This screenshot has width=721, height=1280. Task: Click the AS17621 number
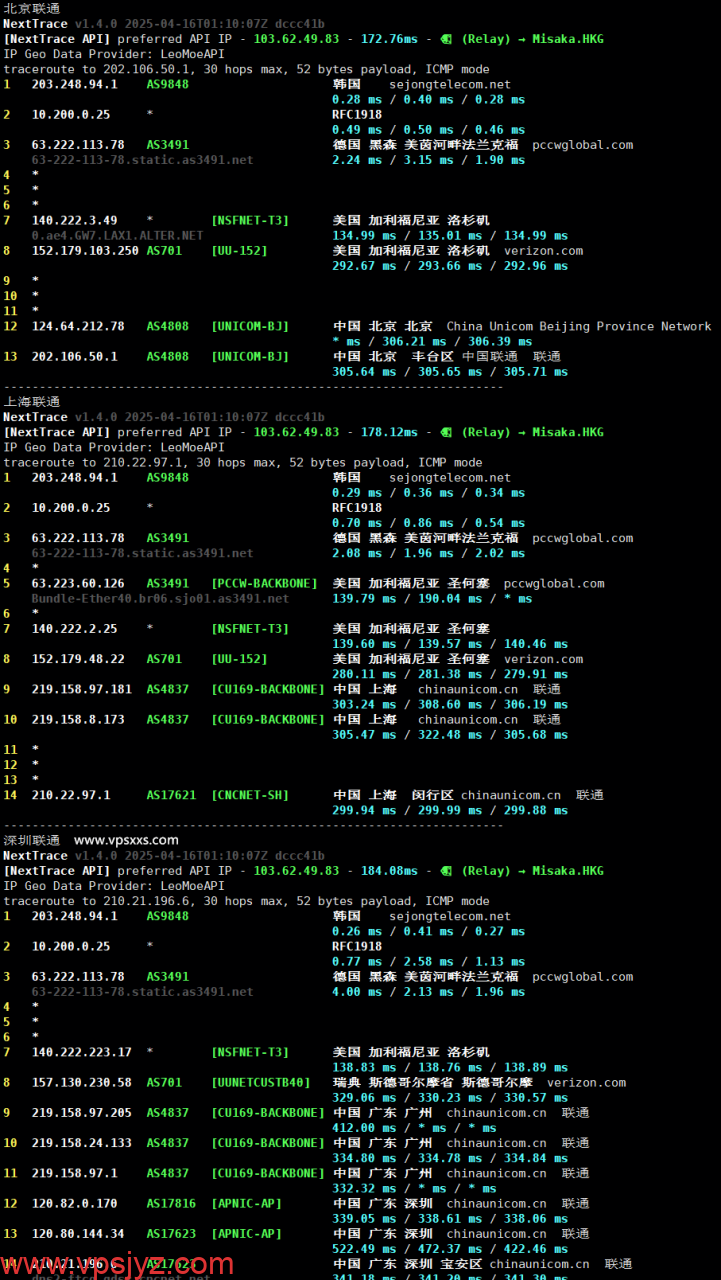tap(171, 795)
